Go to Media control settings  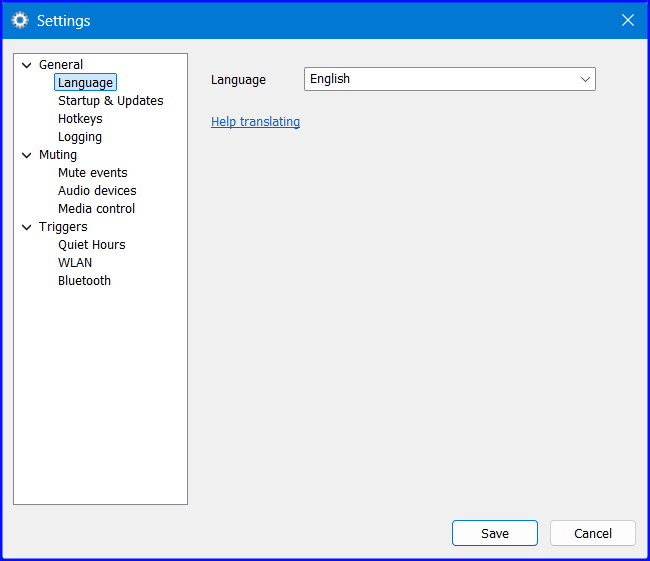coord(96,209)
